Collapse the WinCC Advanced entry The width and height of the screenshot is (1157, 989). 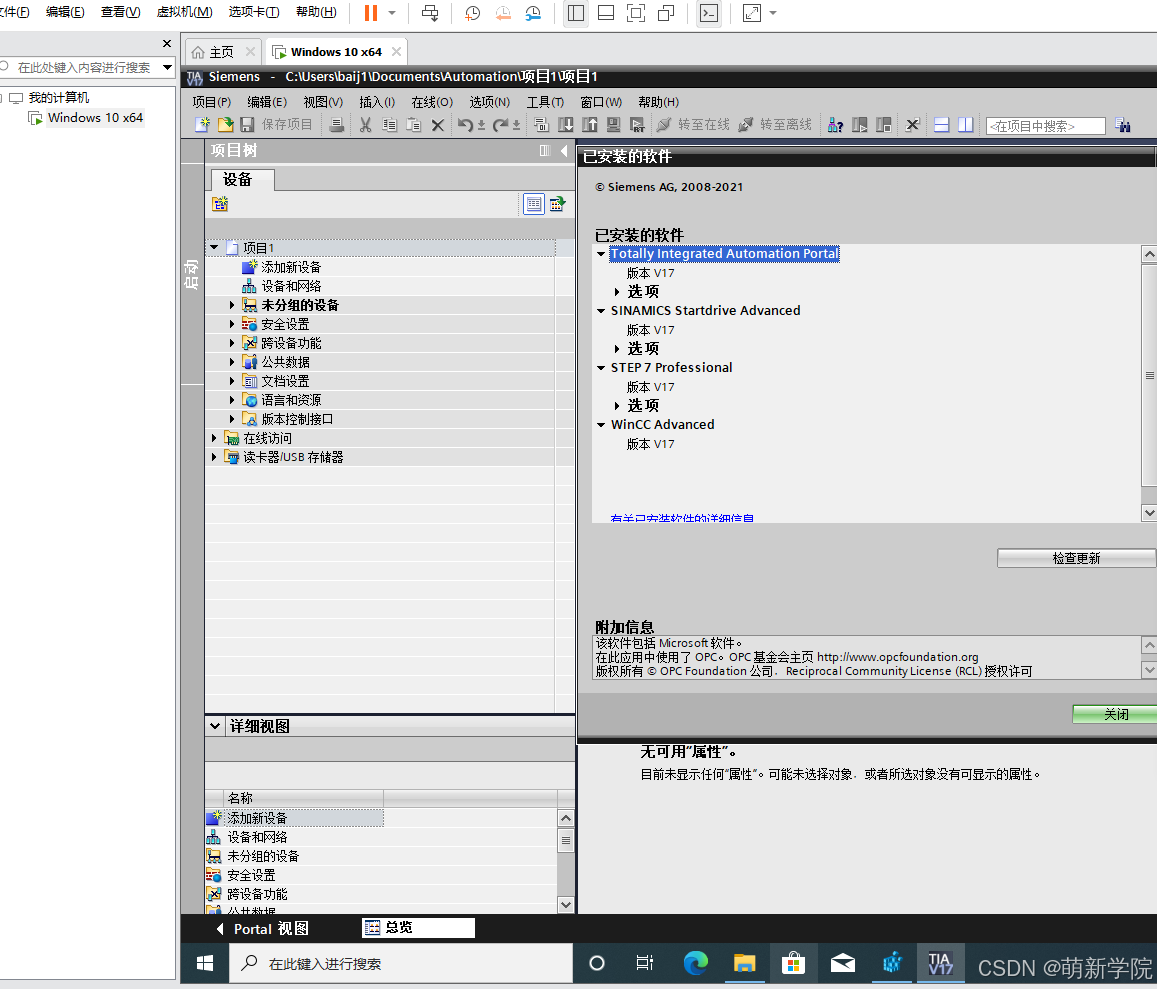click(x=601, y=425)
